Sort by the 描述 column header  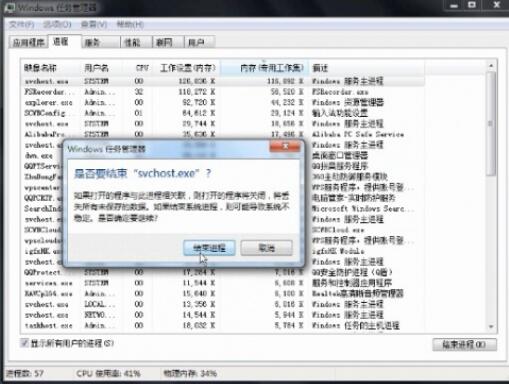[366, 68]
